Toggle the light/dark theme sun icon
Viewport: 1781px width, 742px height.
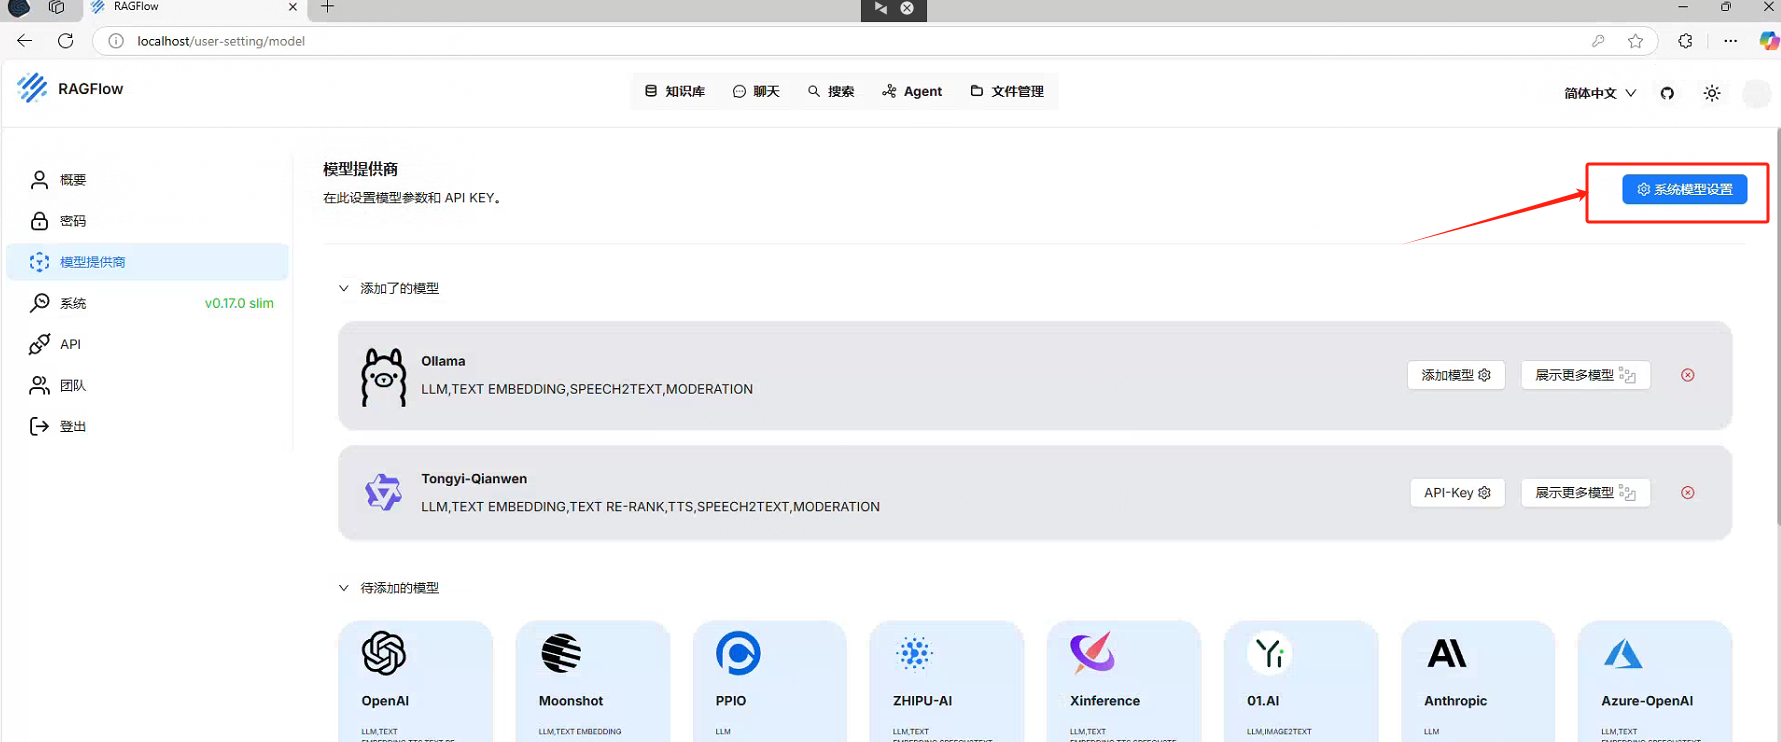1712,93
